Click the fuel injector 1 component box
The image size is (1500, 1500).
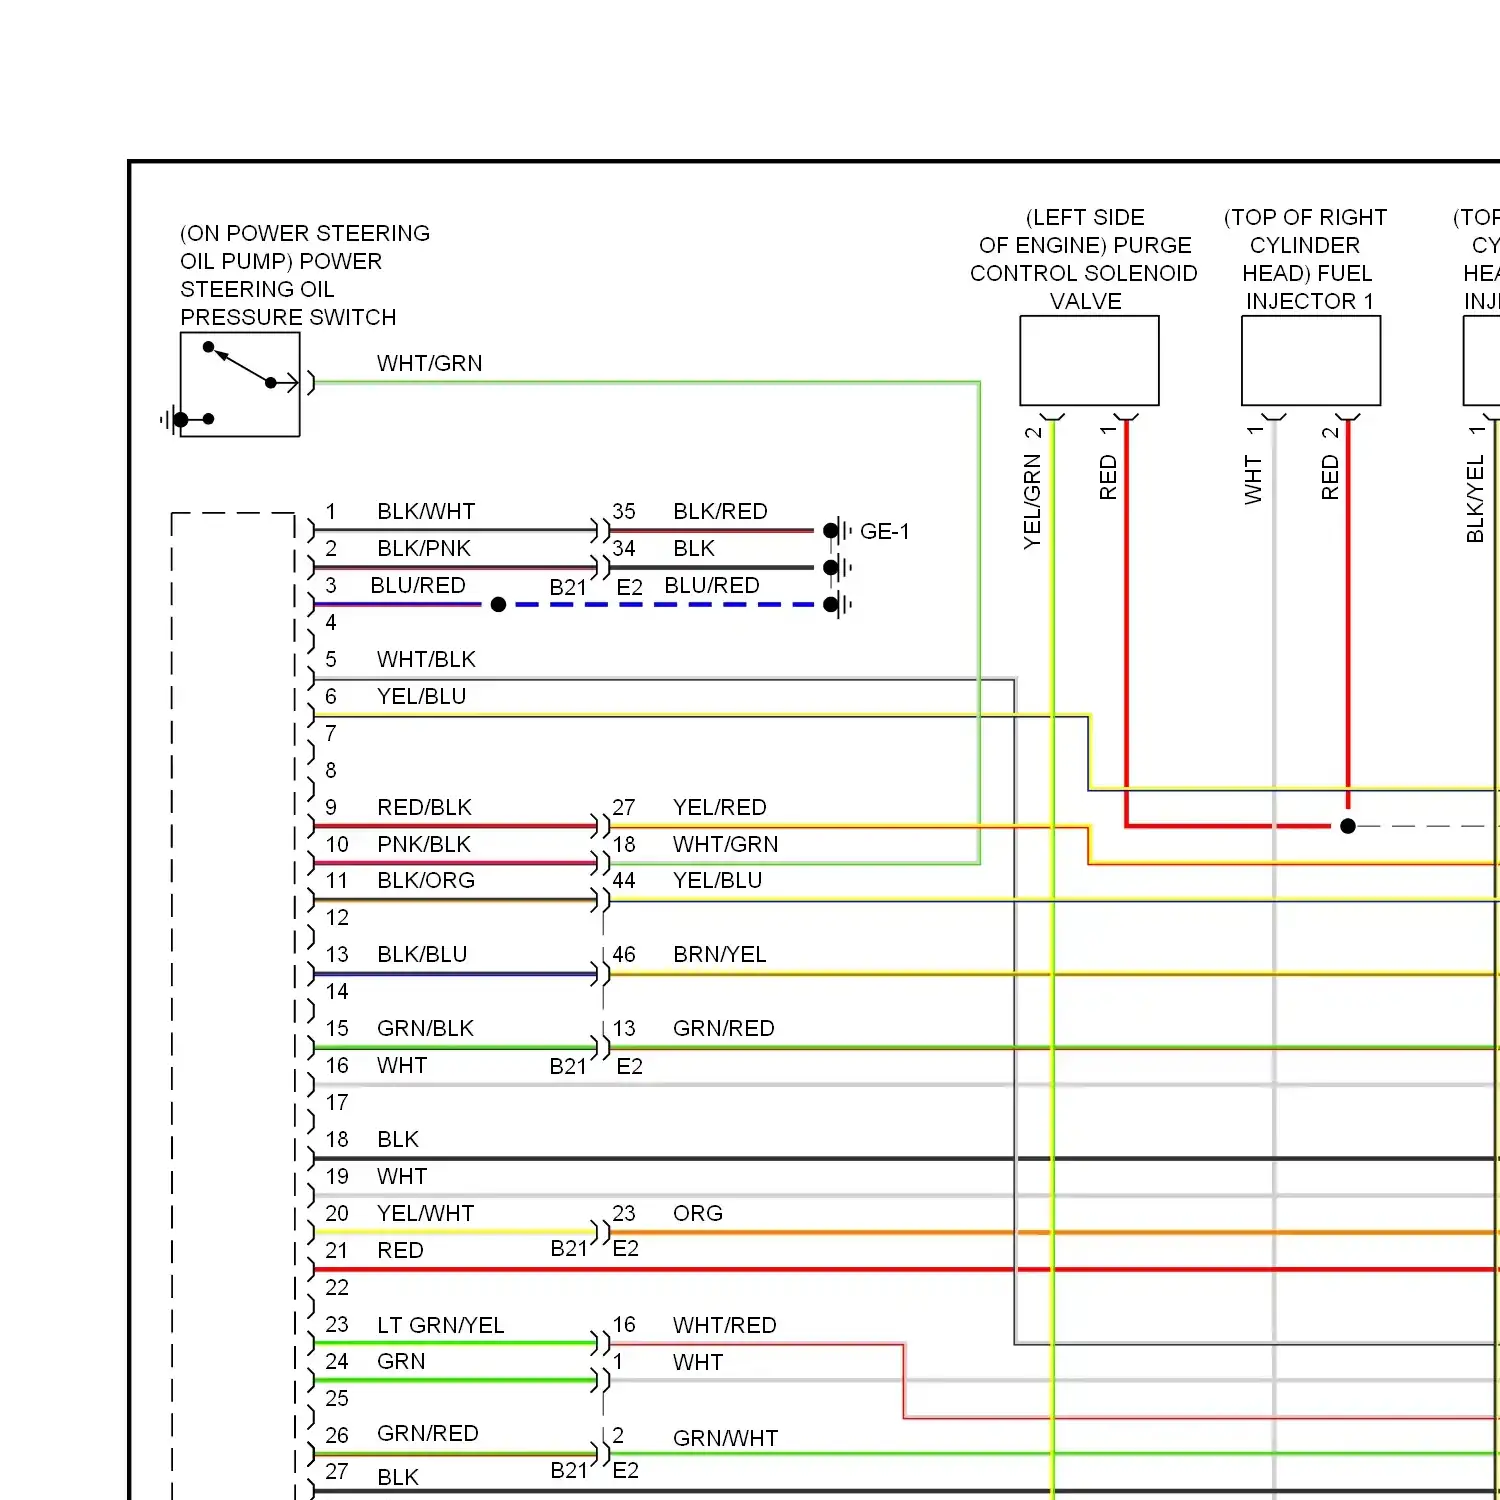[x=1311, y=361]
